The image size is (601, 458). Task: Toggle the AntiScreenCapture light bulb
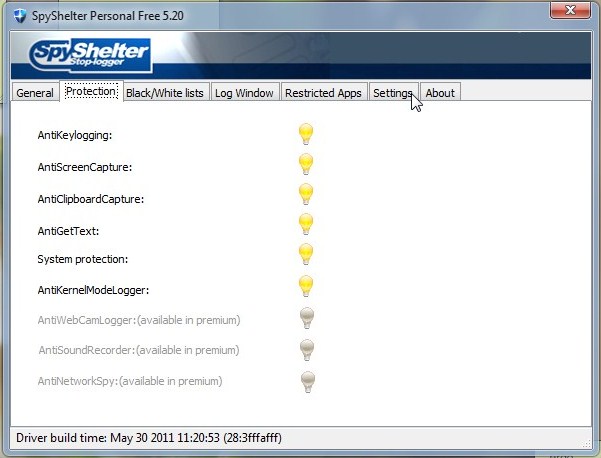click(x=306, y=164)
